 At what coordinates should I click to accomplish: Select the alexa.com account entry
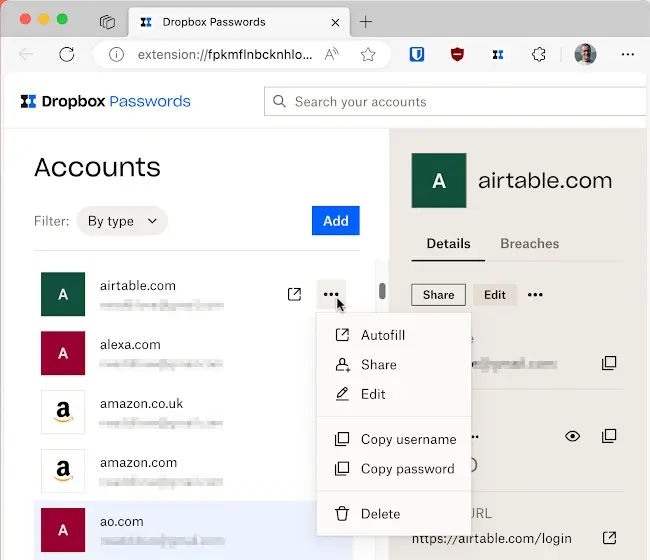(193, 353)
